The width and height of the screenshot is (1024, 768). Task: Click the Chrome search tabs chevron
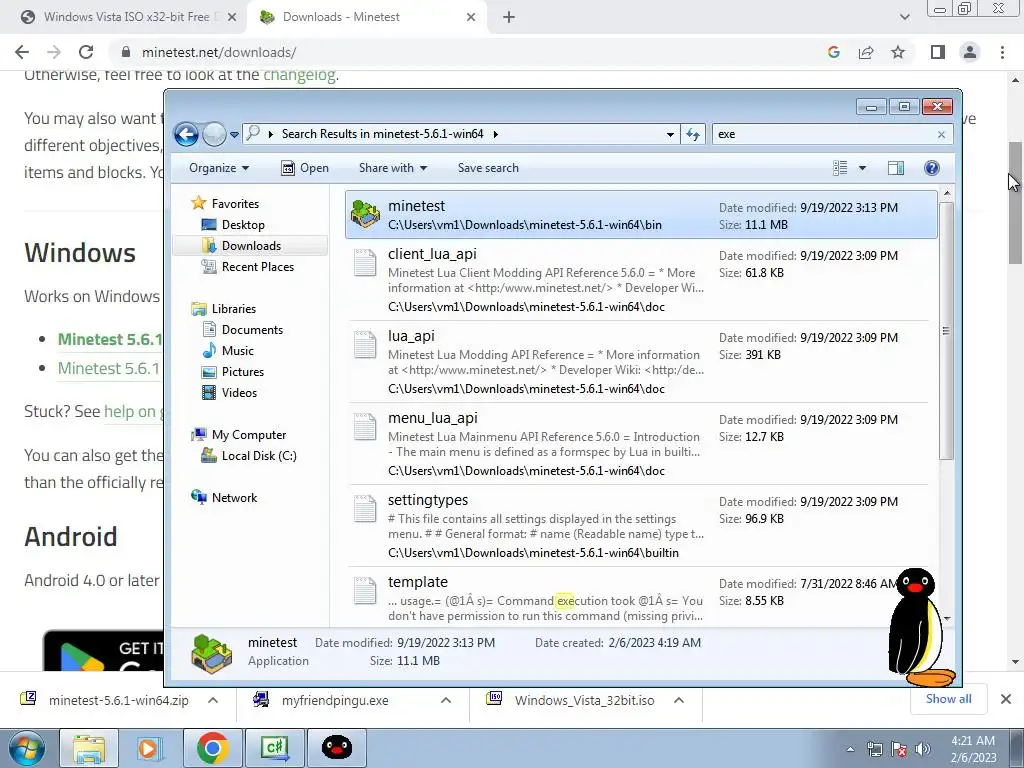(x=904, y=17)
